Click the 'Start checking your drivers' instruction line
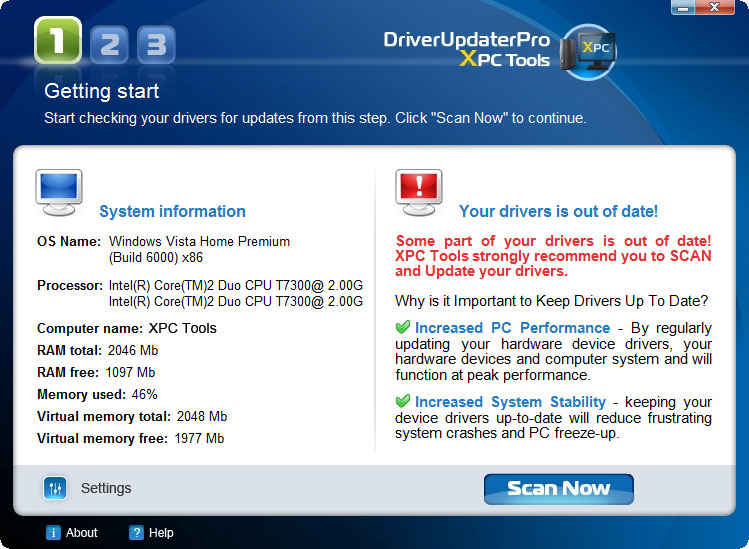 [315, 118]
